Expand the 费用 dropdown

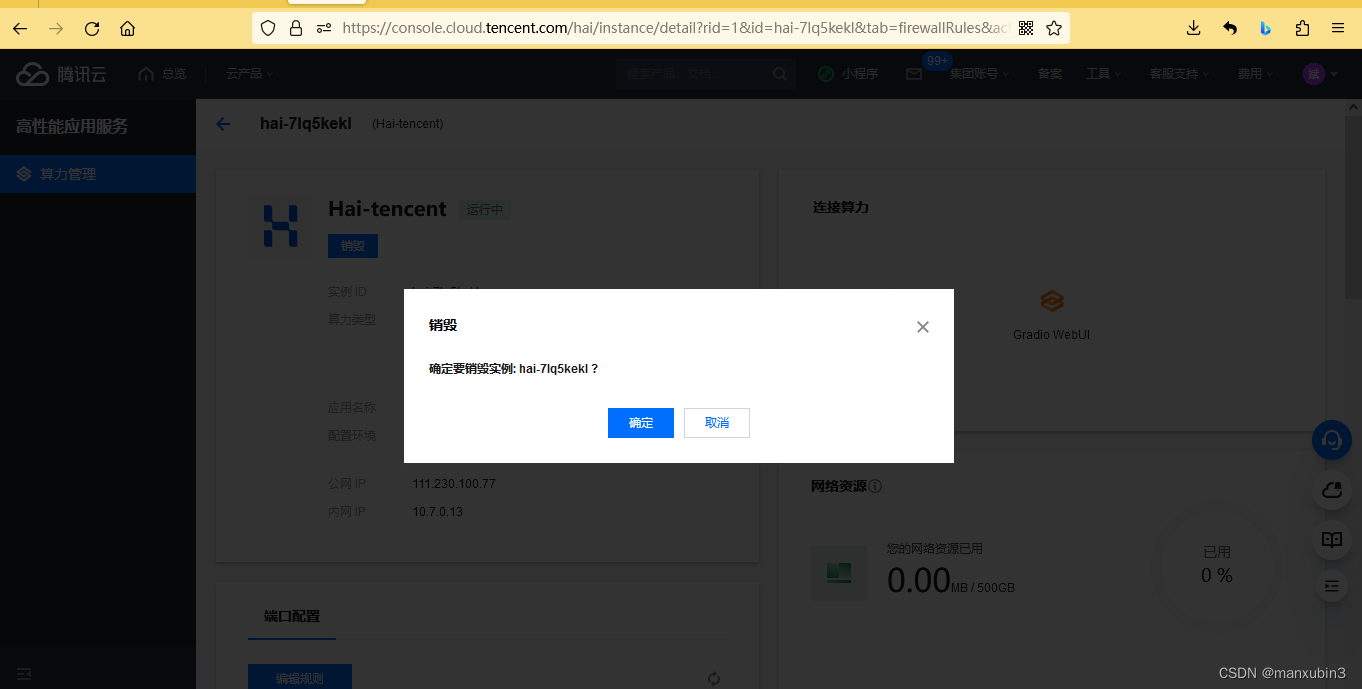point(1256,74)
